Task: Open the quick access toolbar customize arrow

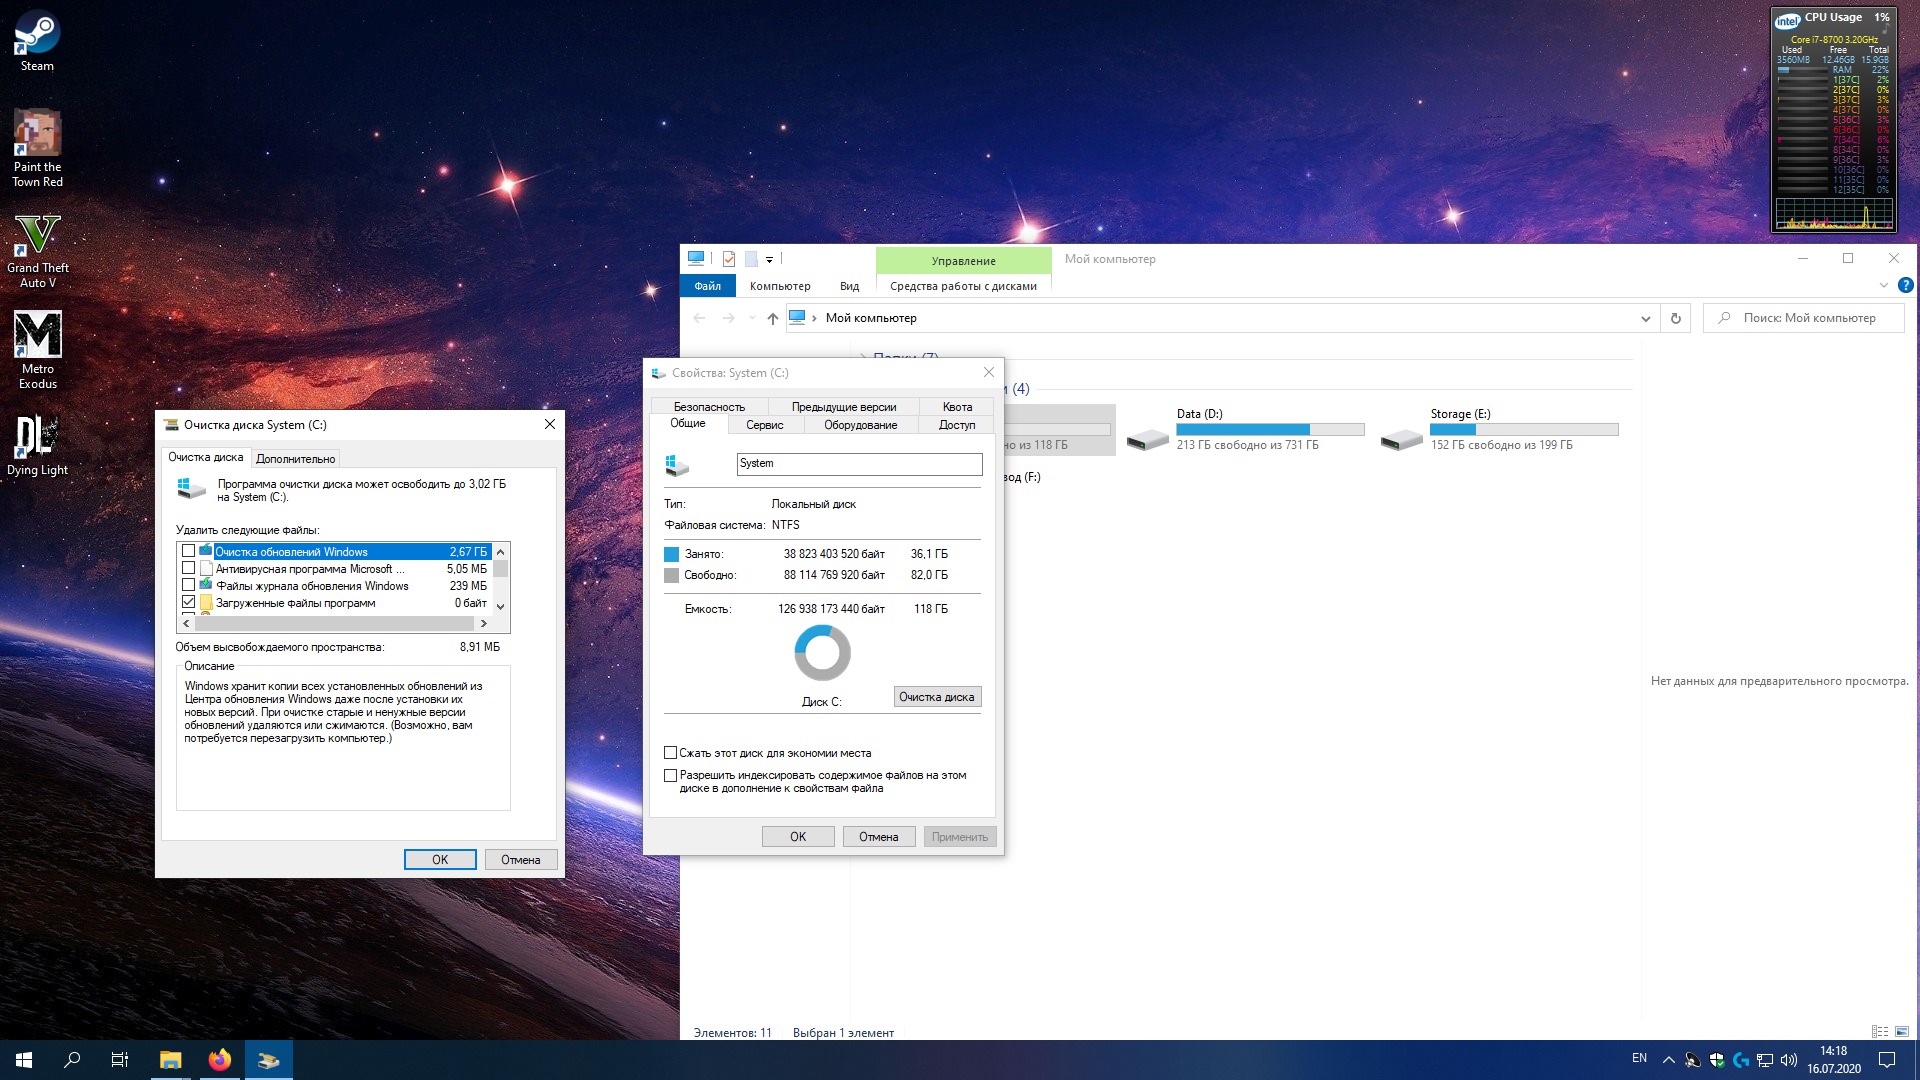Action: tap(769, 259)
